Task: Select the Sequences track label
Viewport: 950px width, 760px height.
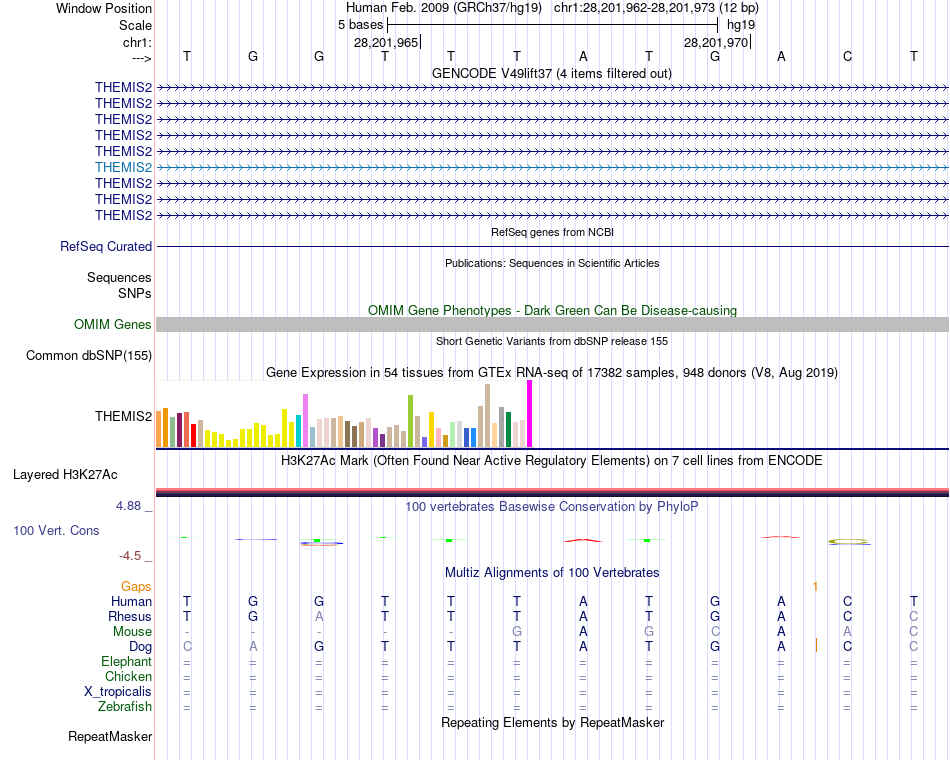Action: (119, 278)
